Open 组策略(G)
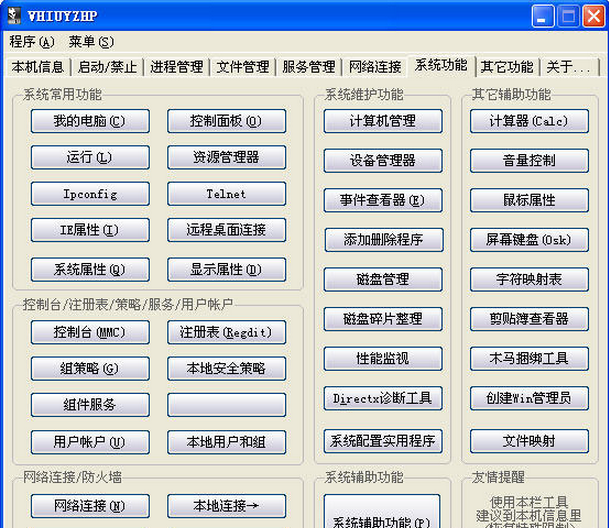 tap(90, 368)
